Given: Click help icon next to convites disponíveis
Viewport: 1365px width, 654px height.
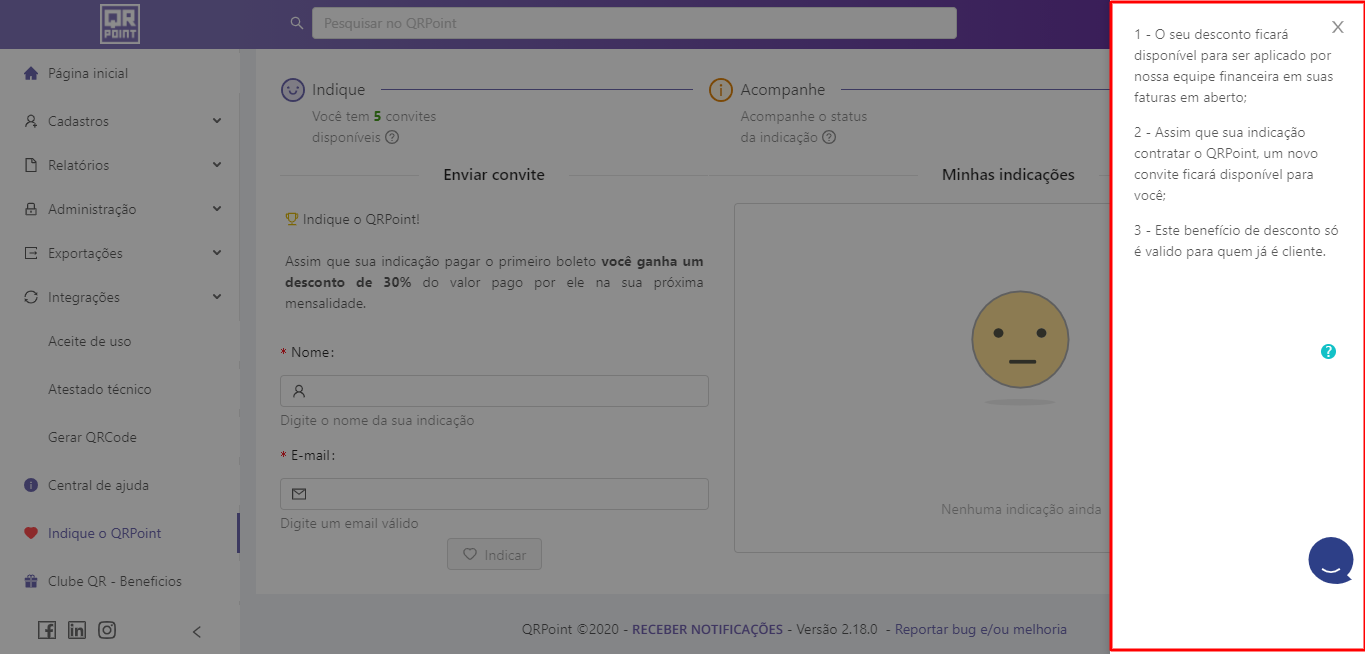Looking at the screenshot, I should click(x=392, y=138).
